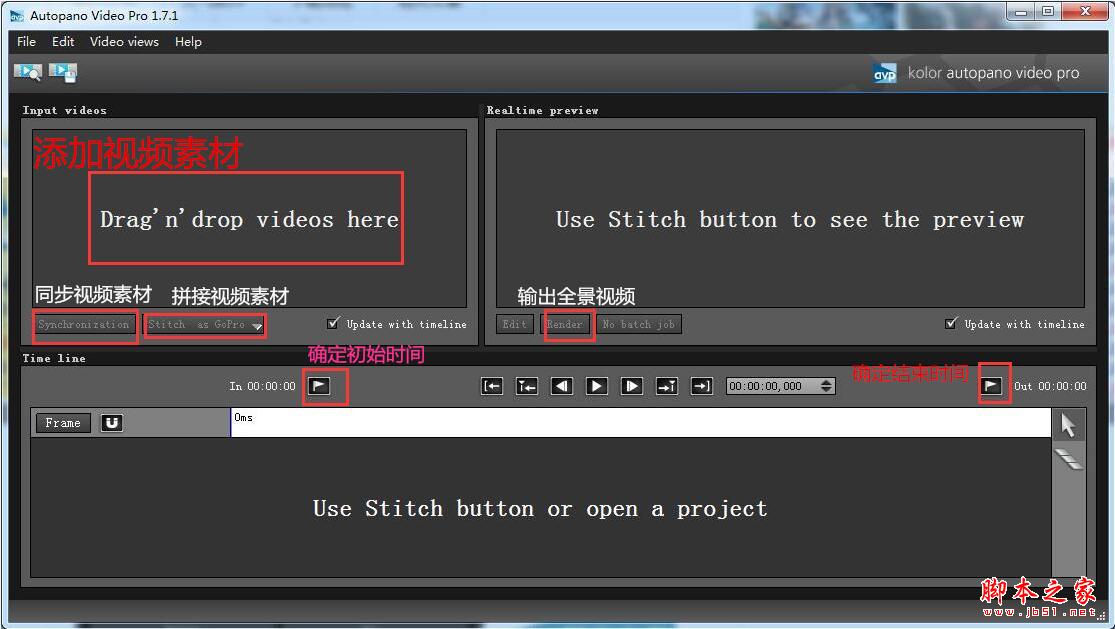1115x629 pixels.
Task: Click the Realtime preview display area
Action: [x=790, y=219]
